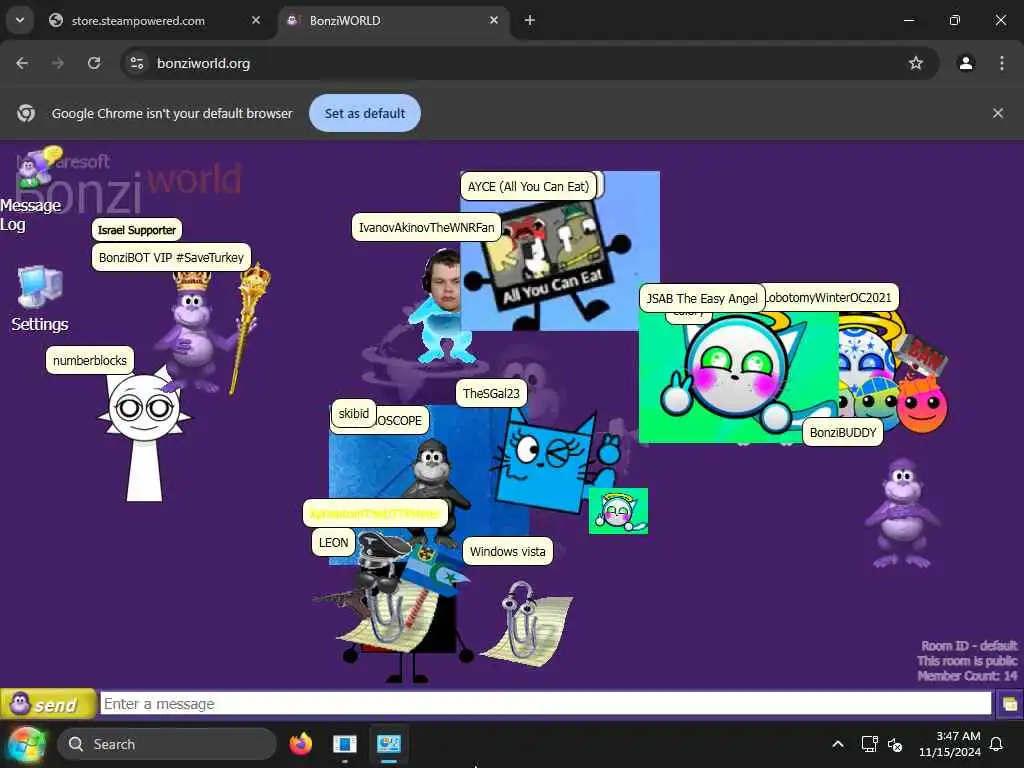This screenshot has width=1024, height=768.
Task: Close the store.steampowered.com tab
Action: click(x=256, y=21)
